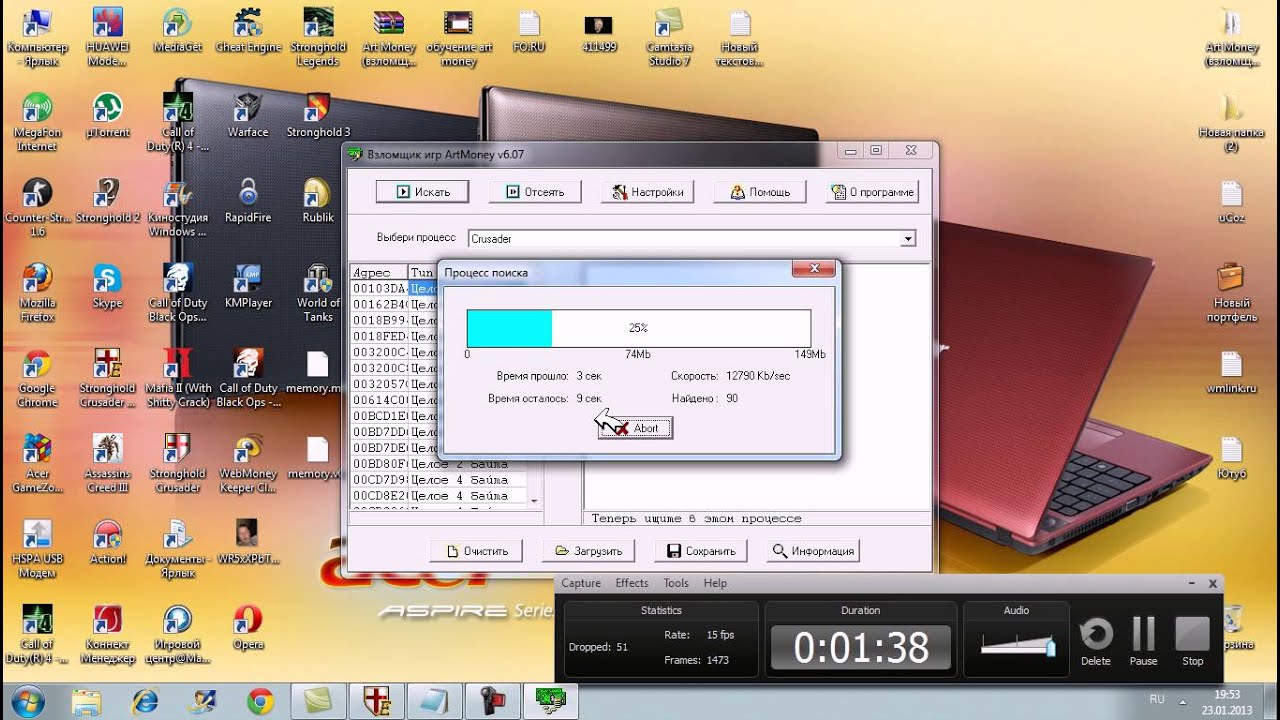
Task: Select the Camtasia Studio 7 desktop icon
Action: [669, 38]
